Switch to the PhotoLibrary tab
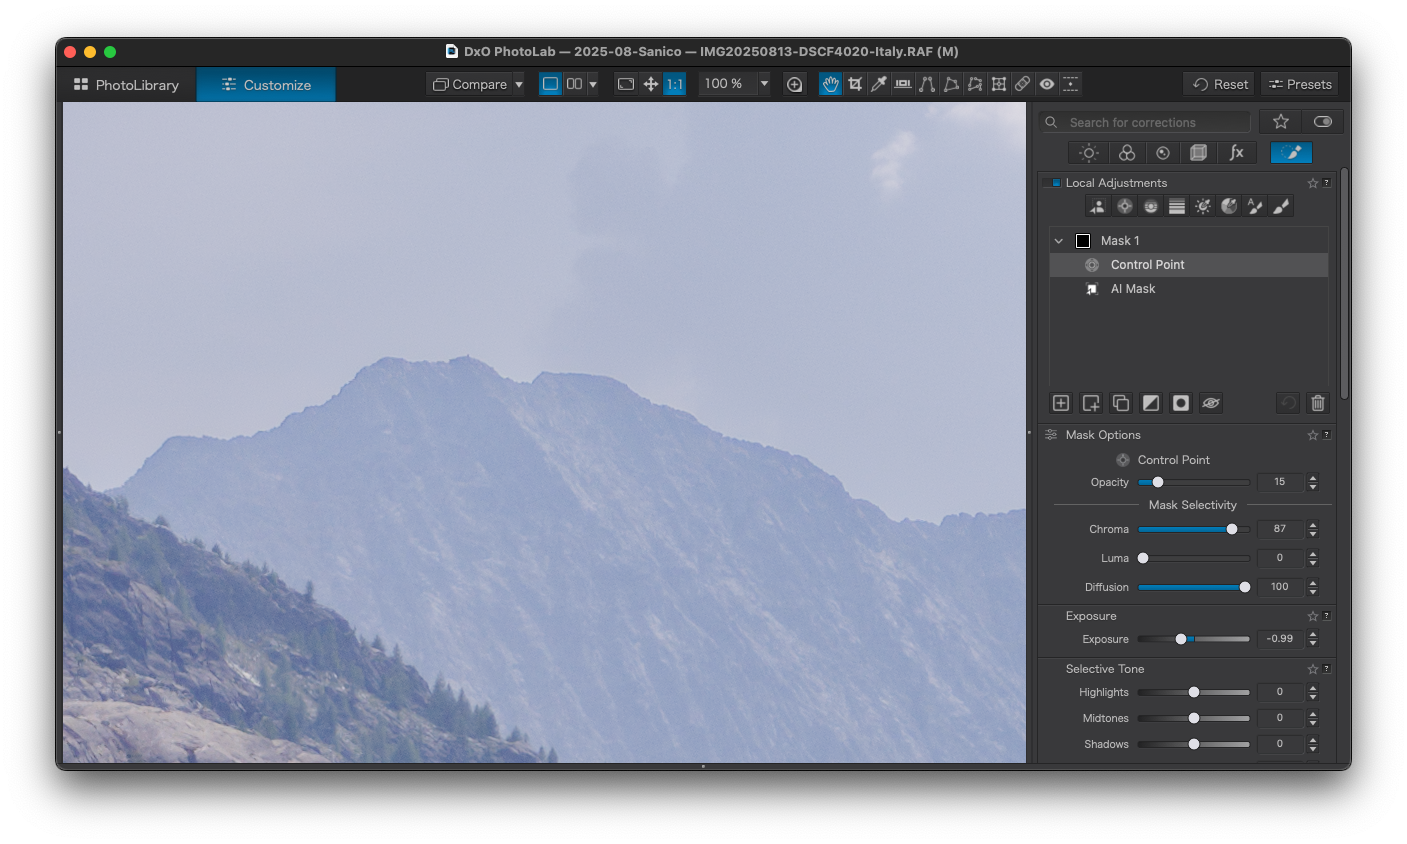The height and width of the screenshot is (844, 1407). 127,85
